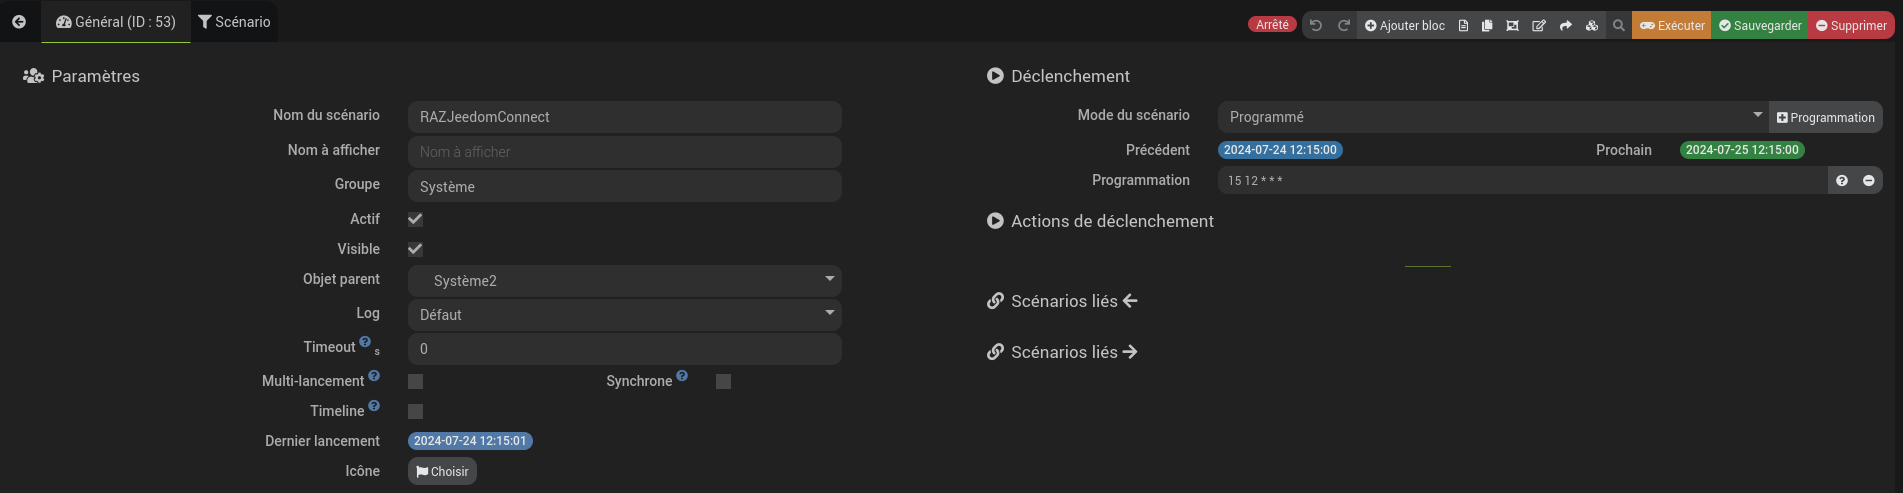Enable the Multi-lancement checkbox
1903x493 pixels.
click(x=415, y=381)
